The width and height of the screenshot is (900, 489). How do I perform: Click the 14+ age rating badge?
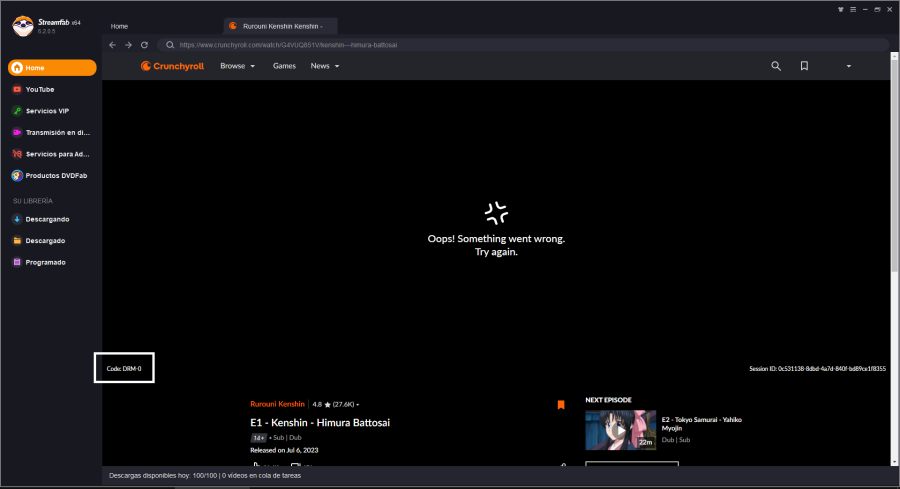pos(258,438)
